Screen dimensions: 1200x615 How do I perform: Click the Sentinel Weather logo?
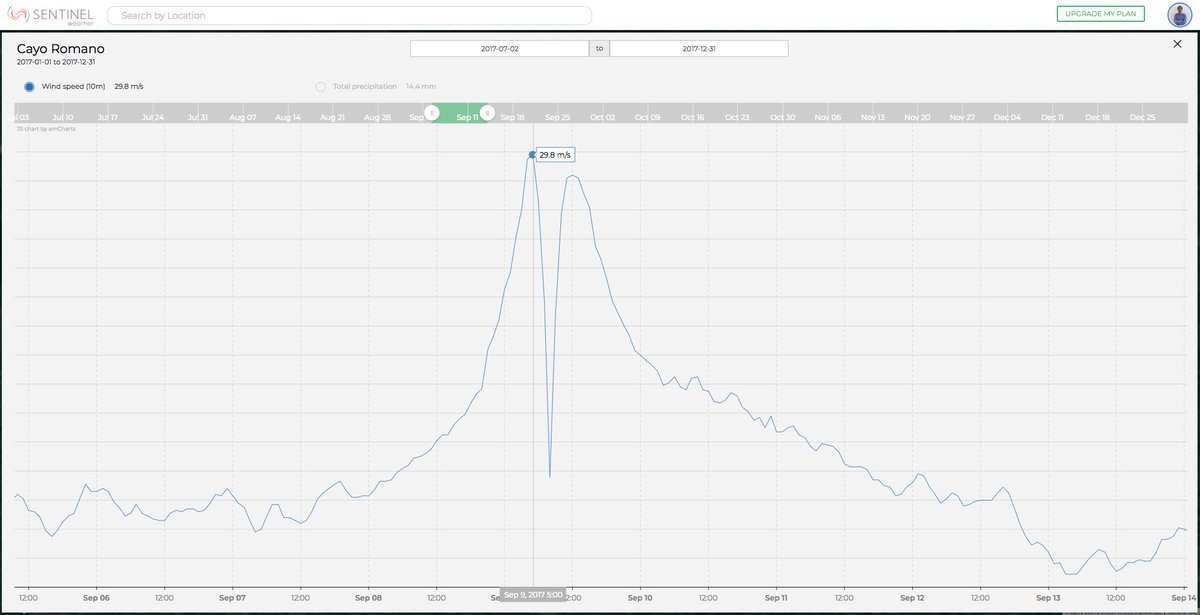click(x=52, y=15)
